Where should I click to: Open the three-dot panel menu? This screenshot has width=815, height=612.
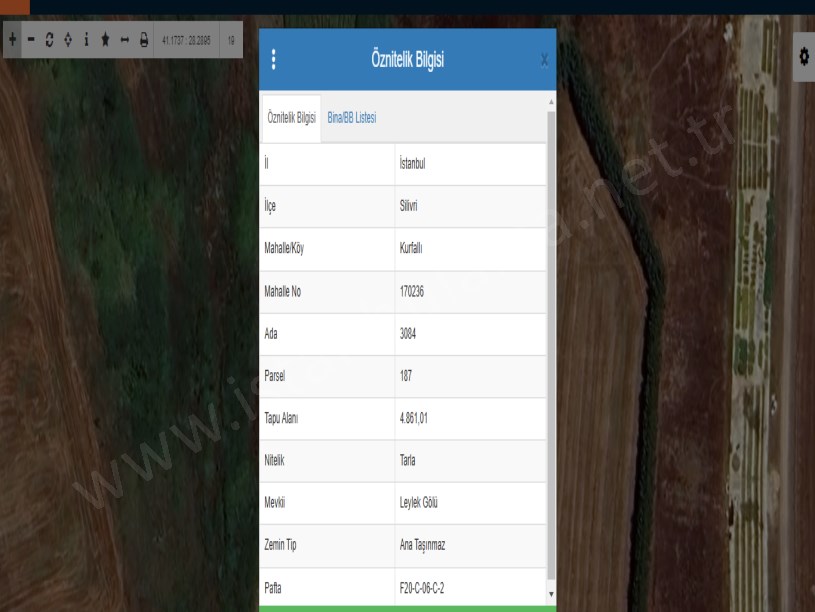pos(273,60)
